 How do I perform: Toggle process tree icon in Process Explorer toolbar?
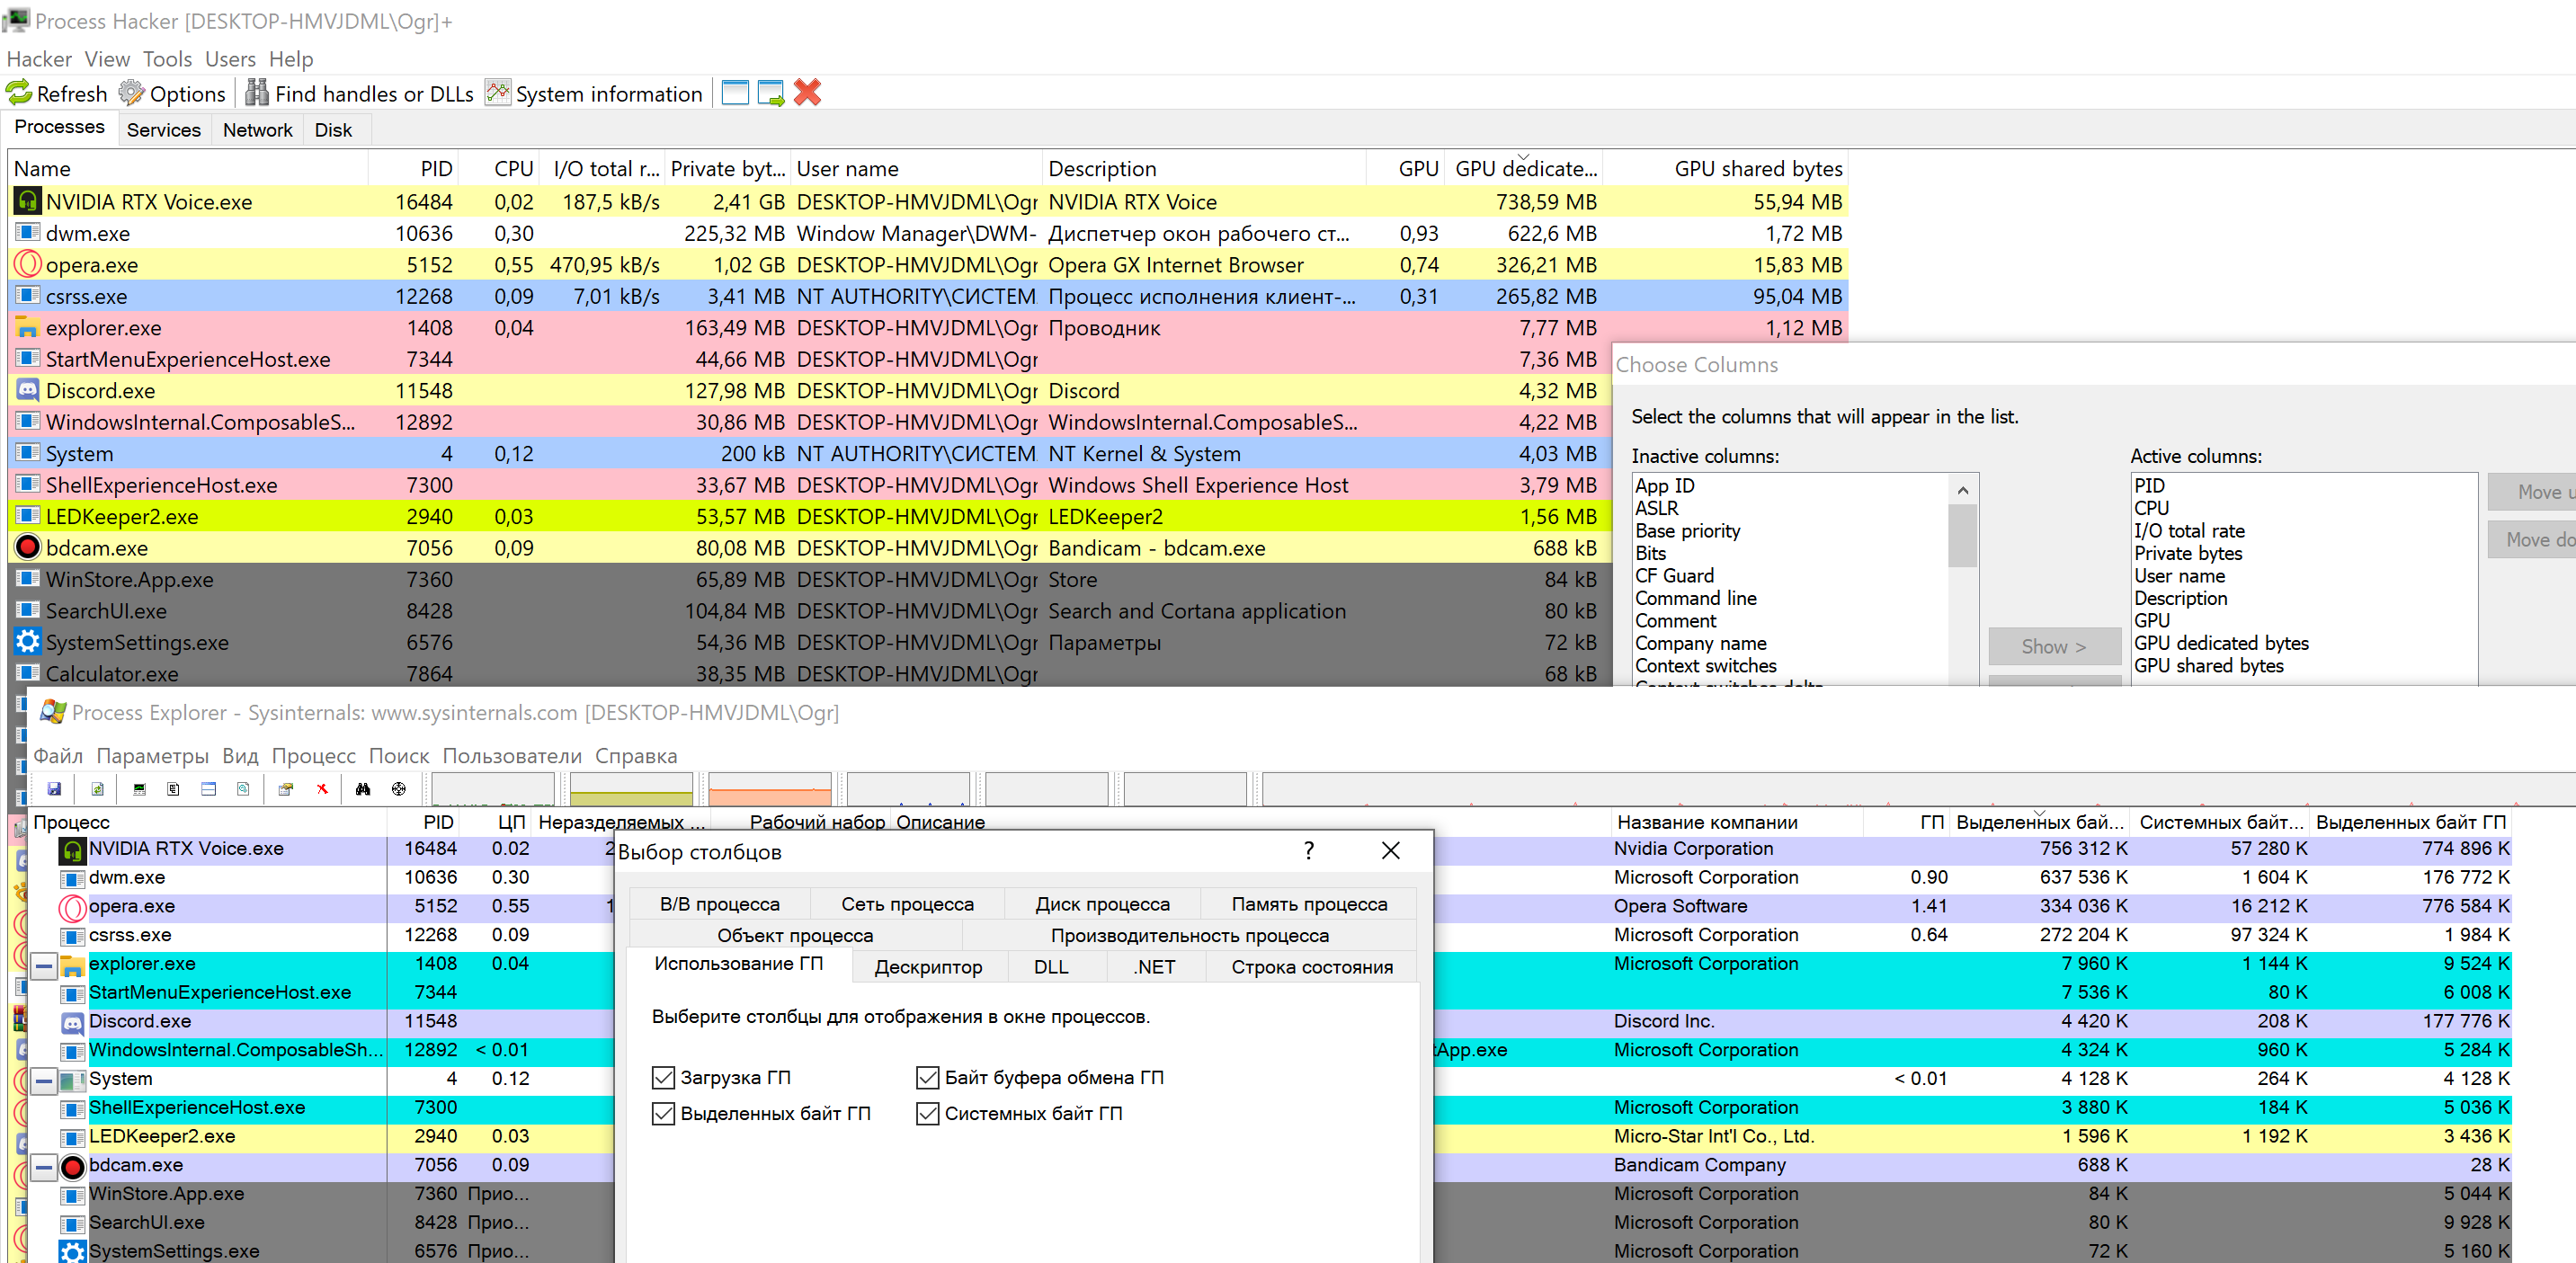[x=174, y=789]
